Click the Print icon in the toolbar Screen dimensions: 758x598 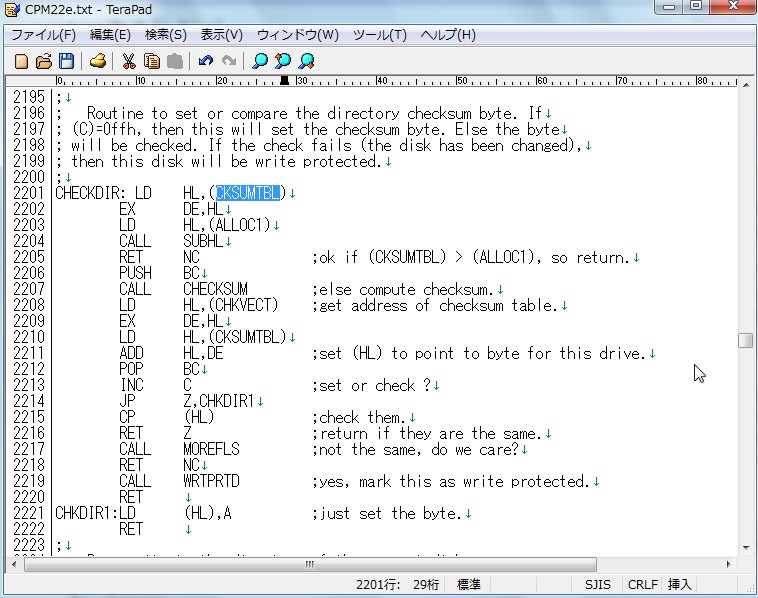[98, 61]
